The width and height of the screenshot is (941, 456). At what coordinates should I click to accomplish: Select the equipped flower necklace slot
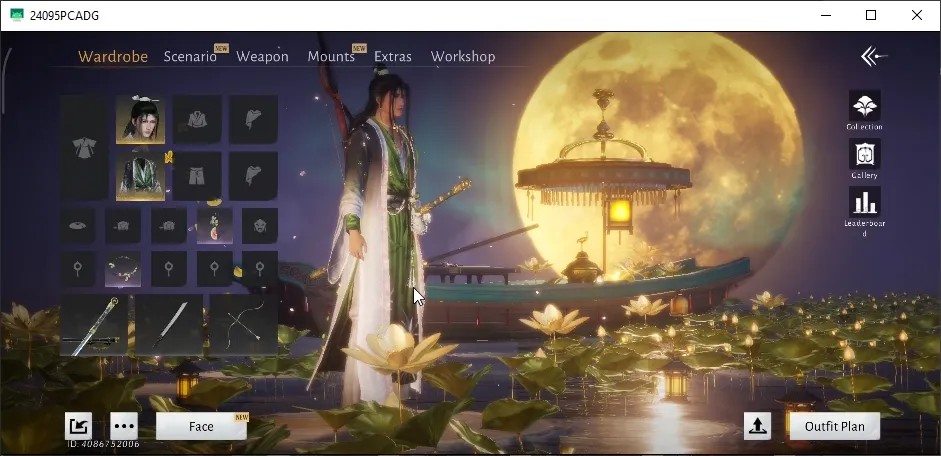(x=123, y=269)
